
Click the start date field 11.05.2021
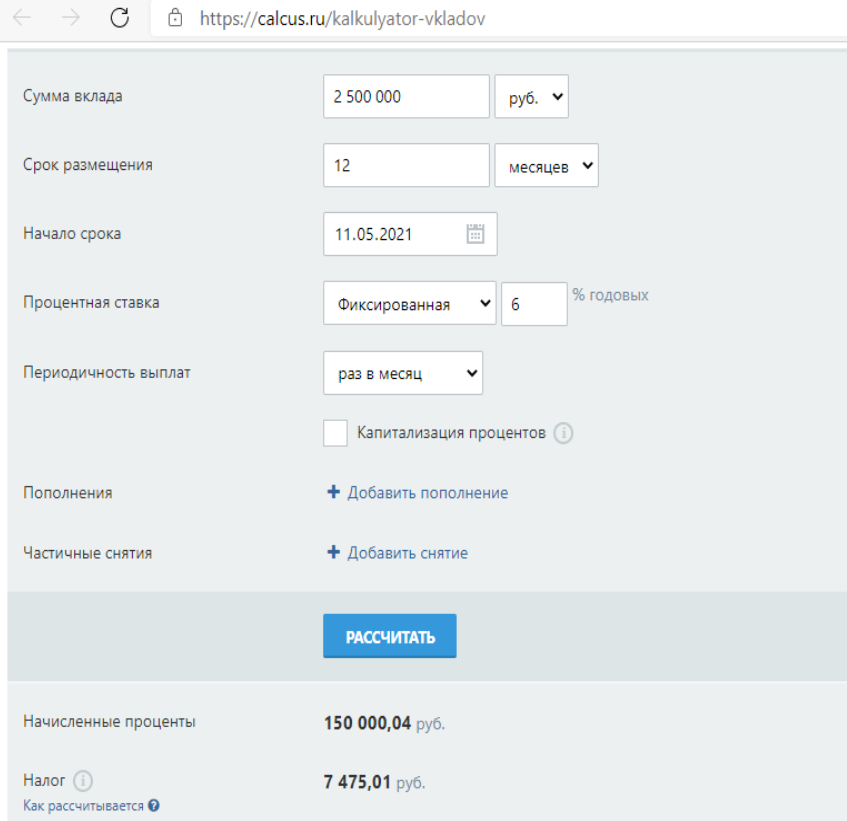tap(411, 234)
